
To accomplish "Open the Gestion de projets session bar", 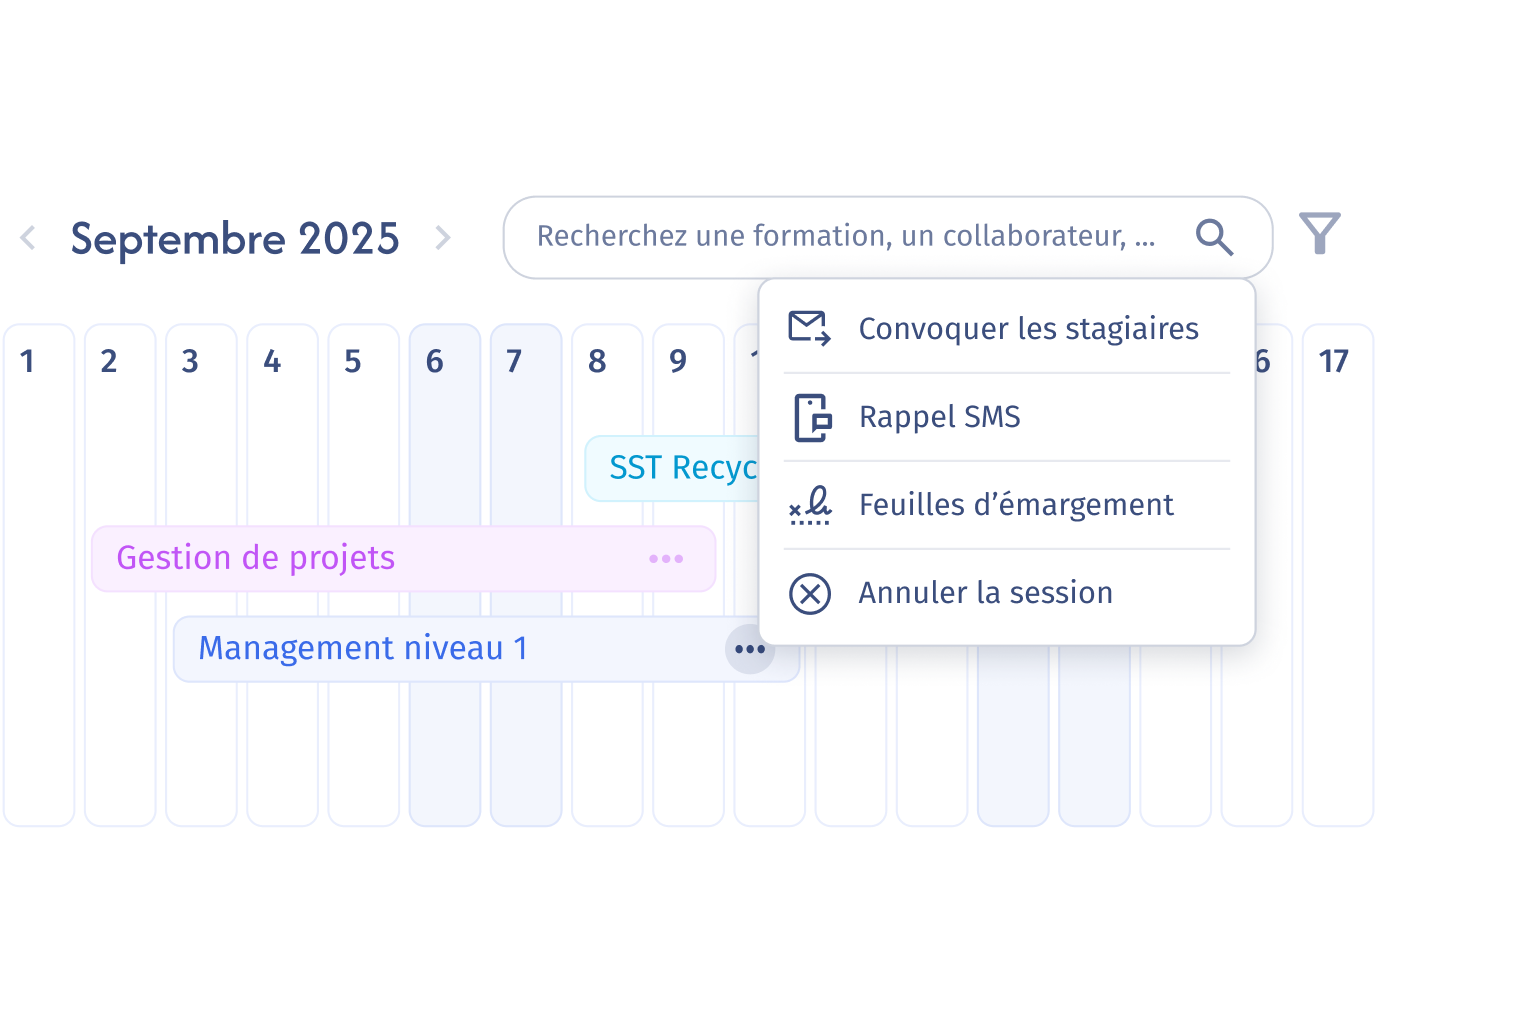I will (403, 559).
